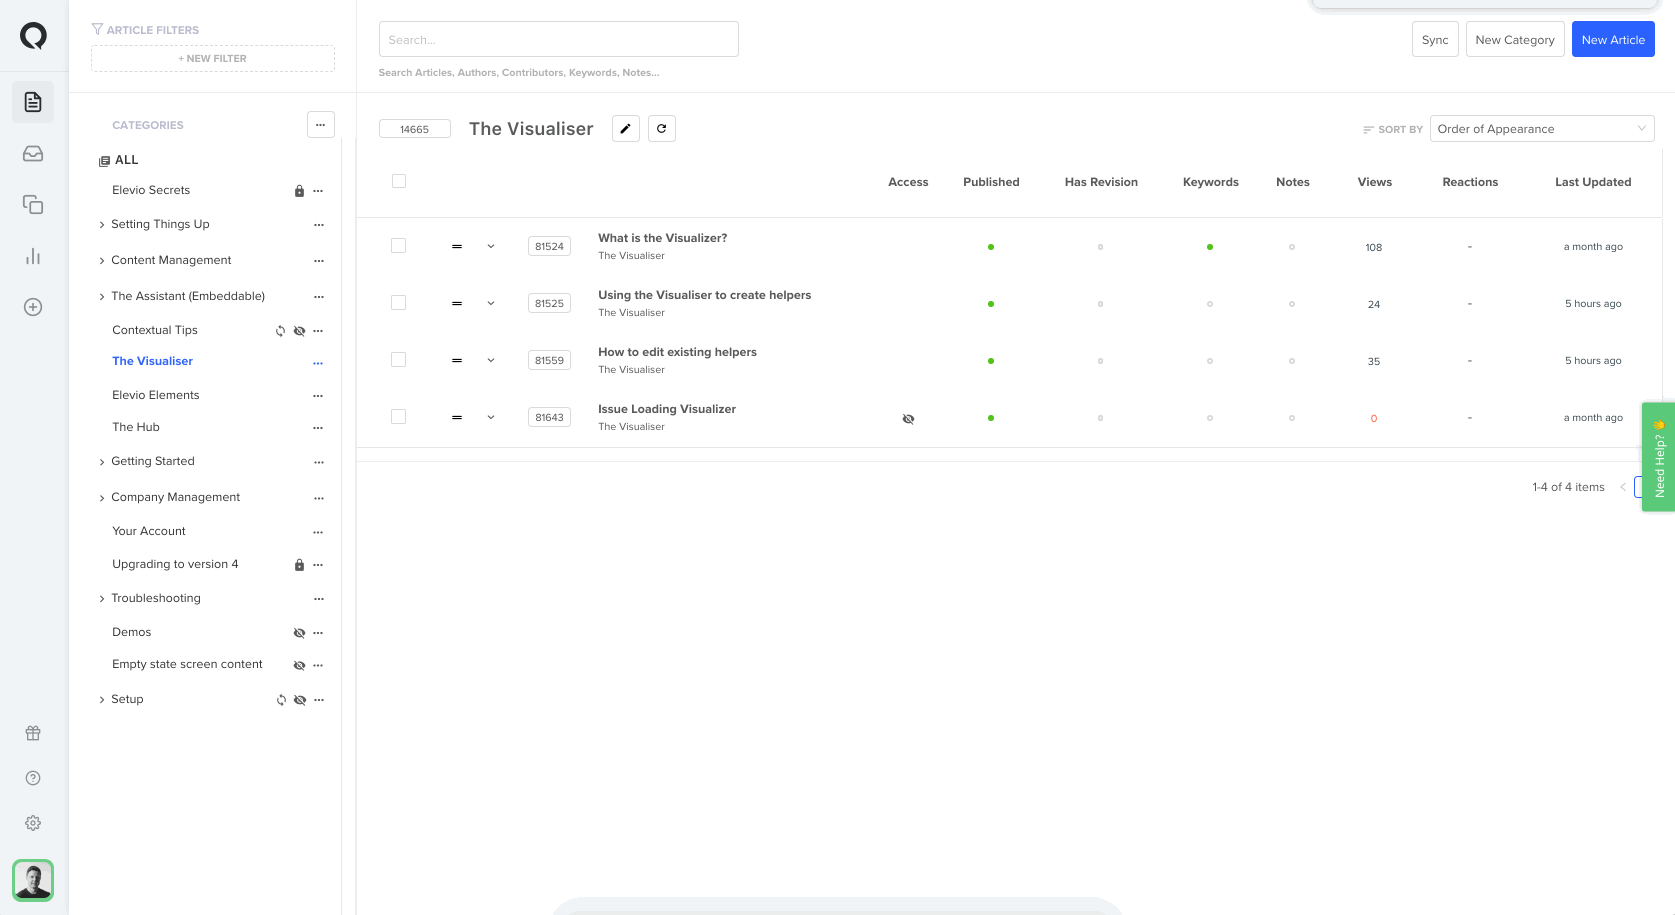Select Elevio Elements category

coord(156,395)
